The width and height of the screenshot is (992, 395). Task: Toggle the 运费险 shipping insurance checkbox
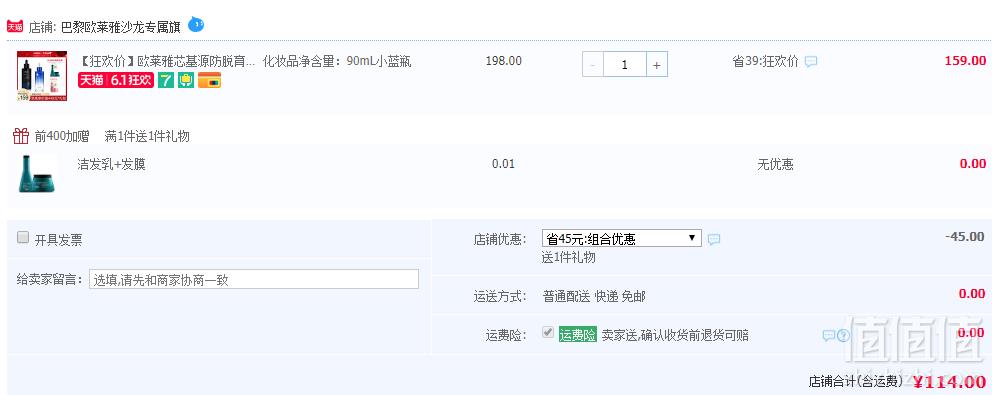point(548,332)
